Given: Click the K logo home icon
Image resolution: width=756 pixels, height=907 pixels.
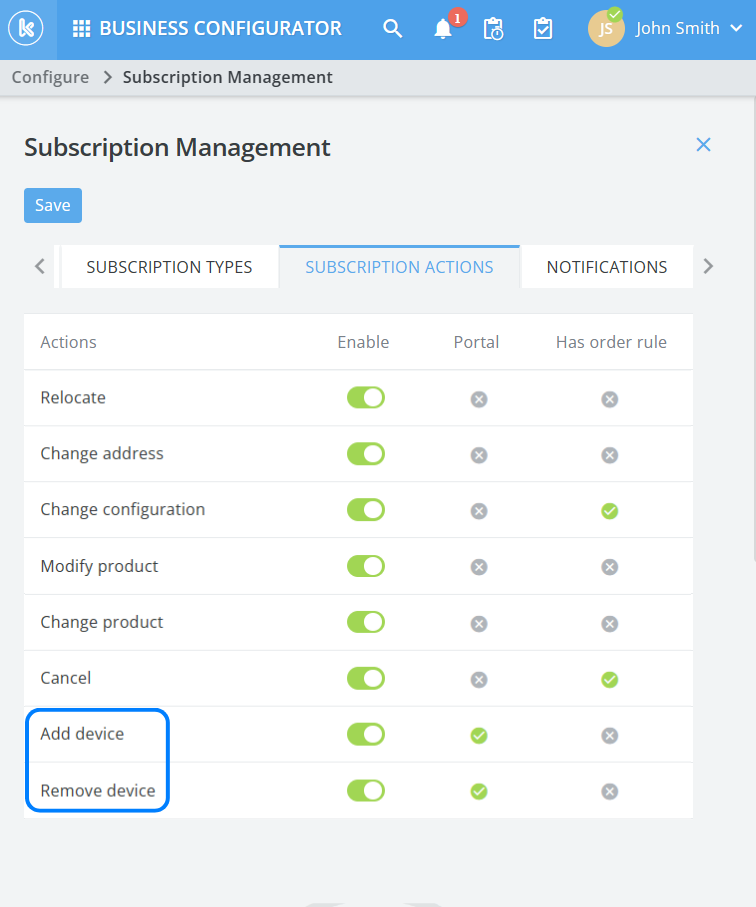Looking at the screenshot, I should tap(24, 28).
